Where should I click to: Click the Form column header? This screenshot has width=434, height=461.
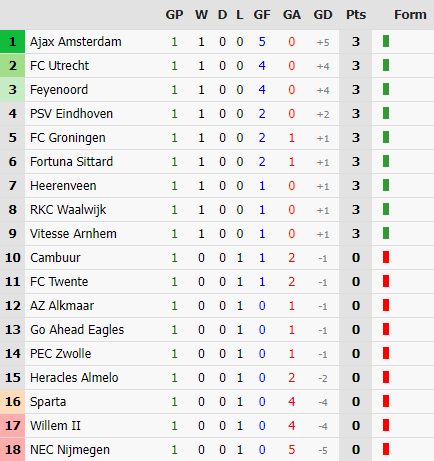tap(410, 15)
